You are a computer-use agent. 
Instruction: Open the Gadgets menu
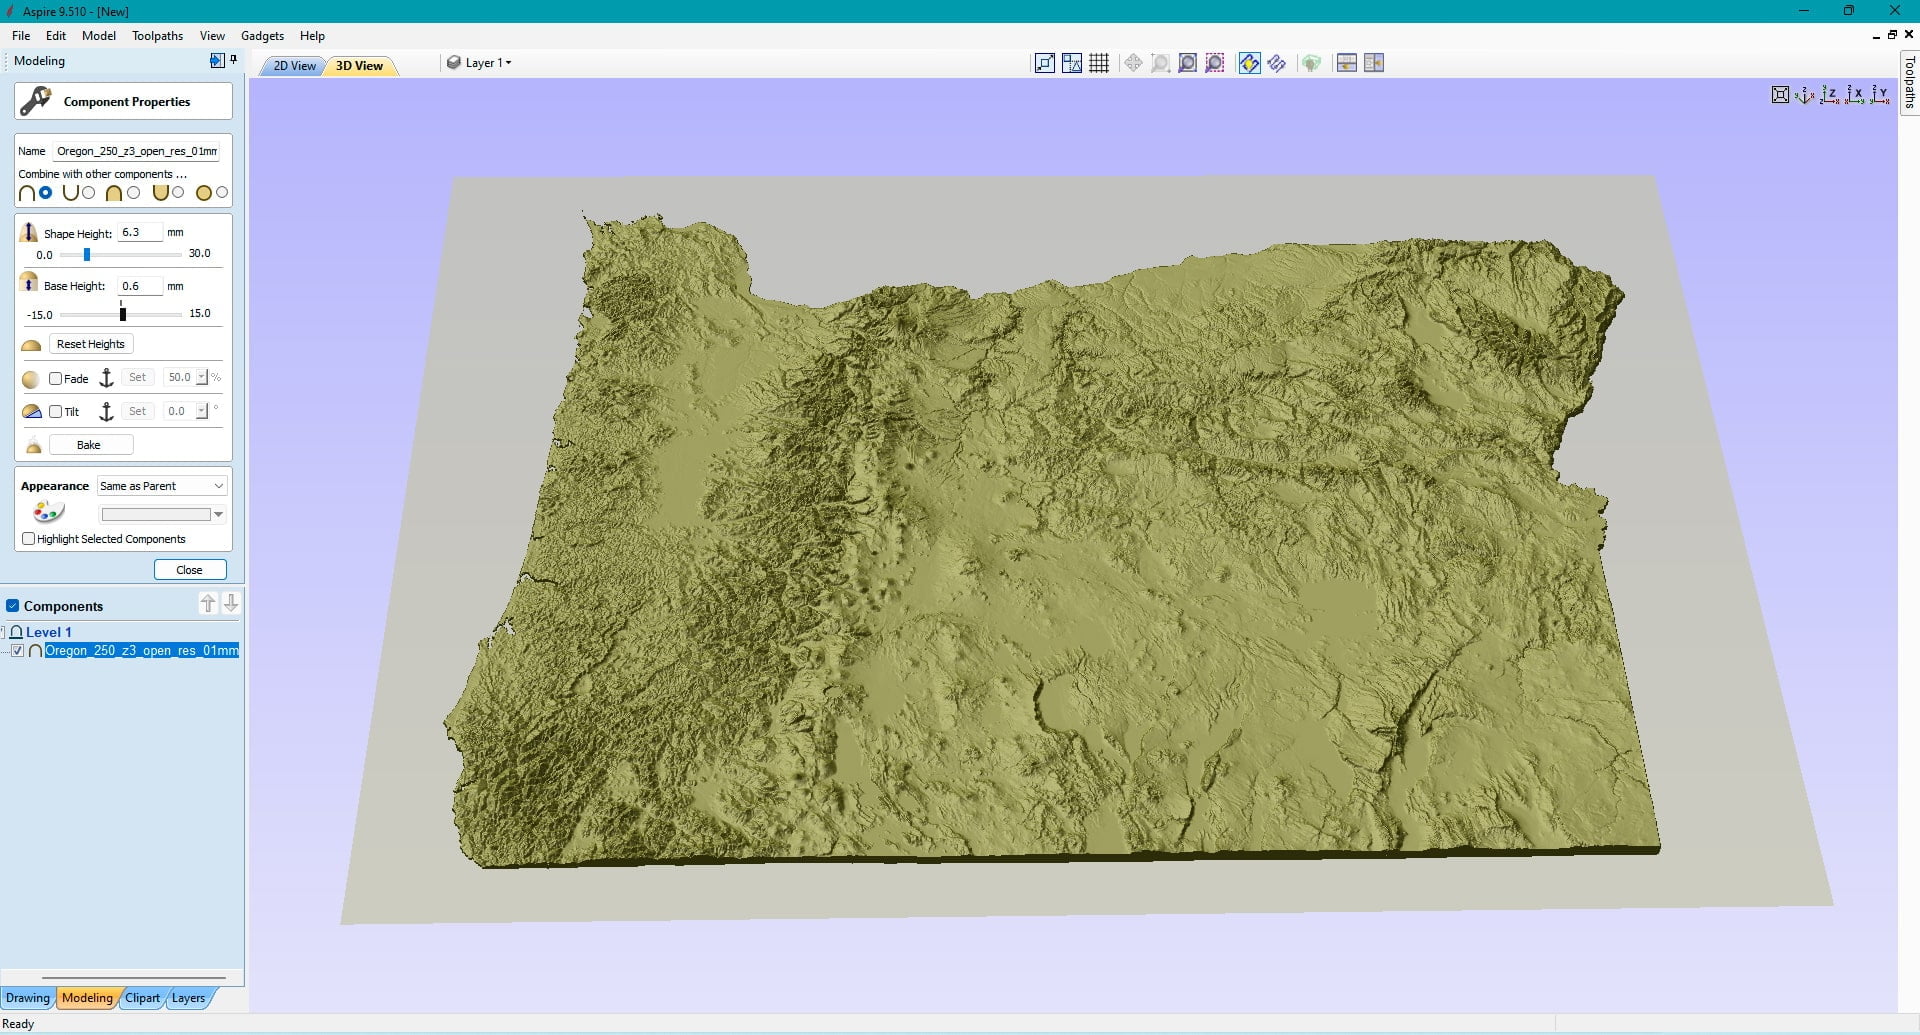pos(262,36)
